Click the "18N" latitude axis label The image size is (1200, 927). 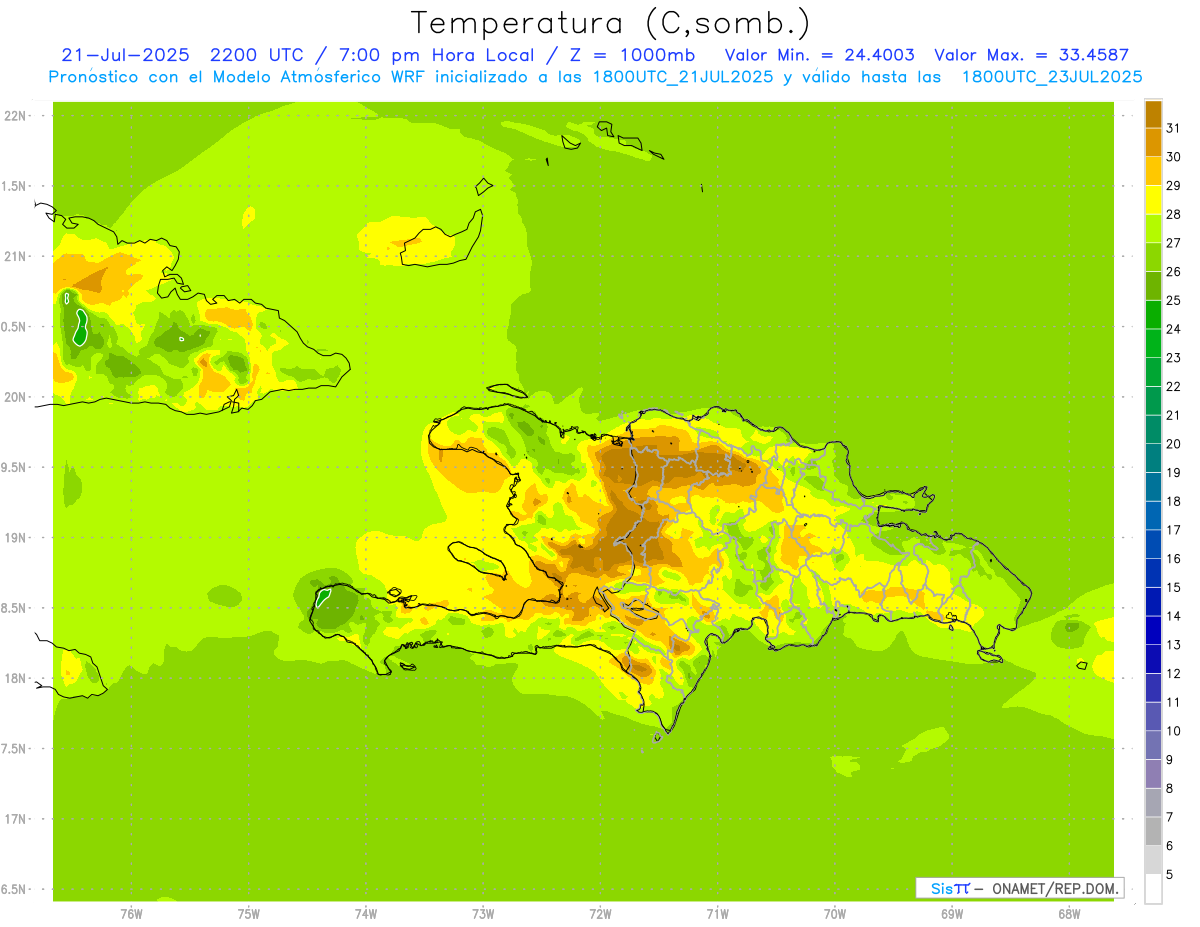pos(15,678)
